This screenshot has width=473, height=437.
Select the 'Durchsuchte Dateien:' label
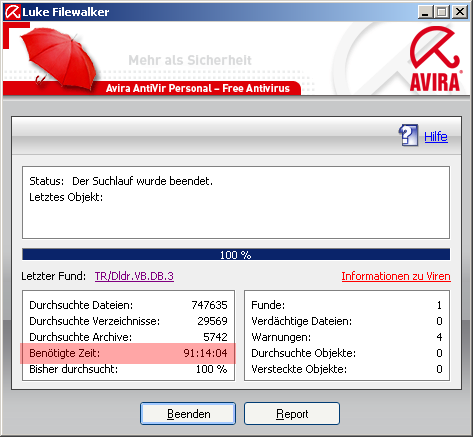[x=81, y=305]
